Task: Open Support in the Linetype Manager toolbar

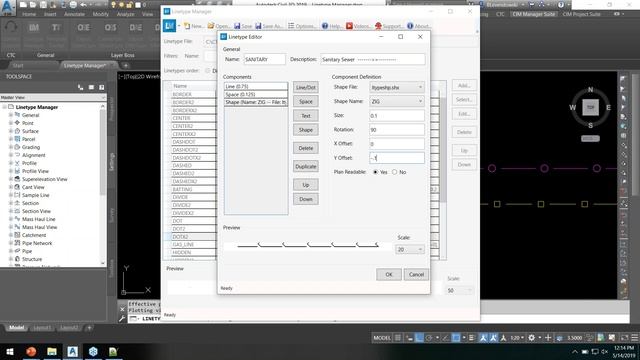Action: 389,26
